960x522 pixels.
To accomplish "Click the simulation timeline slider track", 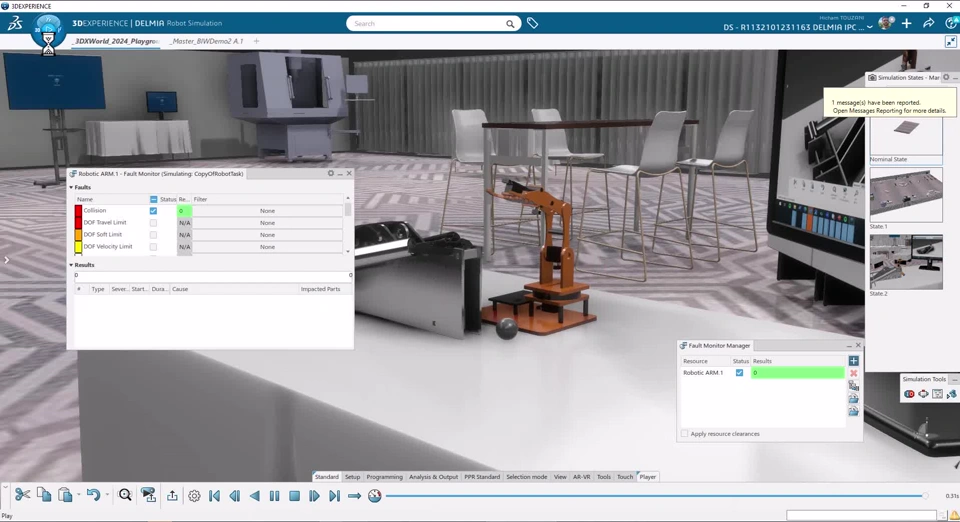I will 655,496.
